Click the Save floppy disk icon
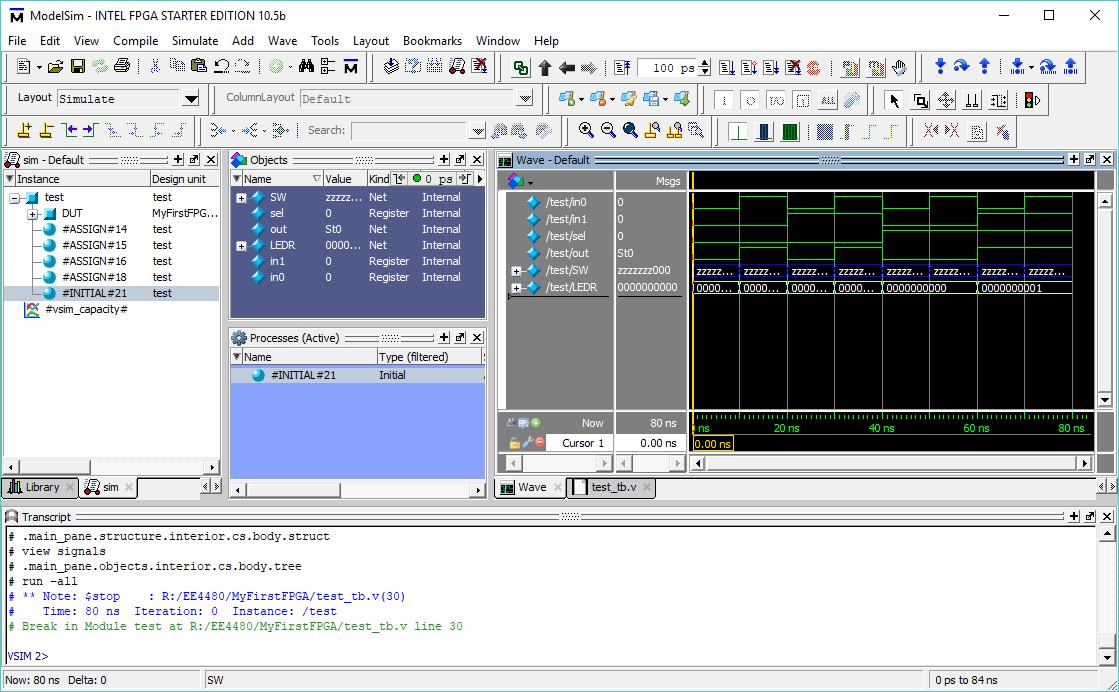The height and width of the screenshot is (692, 1119). click(77, 67)
